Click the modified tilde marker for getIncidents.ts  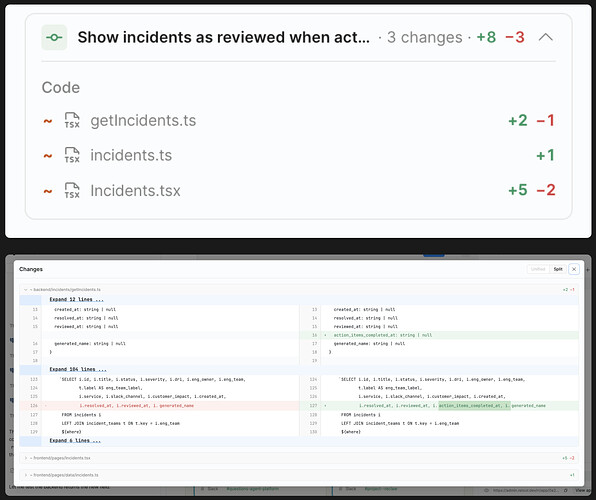pyautogui.click(x=48, y=121)
